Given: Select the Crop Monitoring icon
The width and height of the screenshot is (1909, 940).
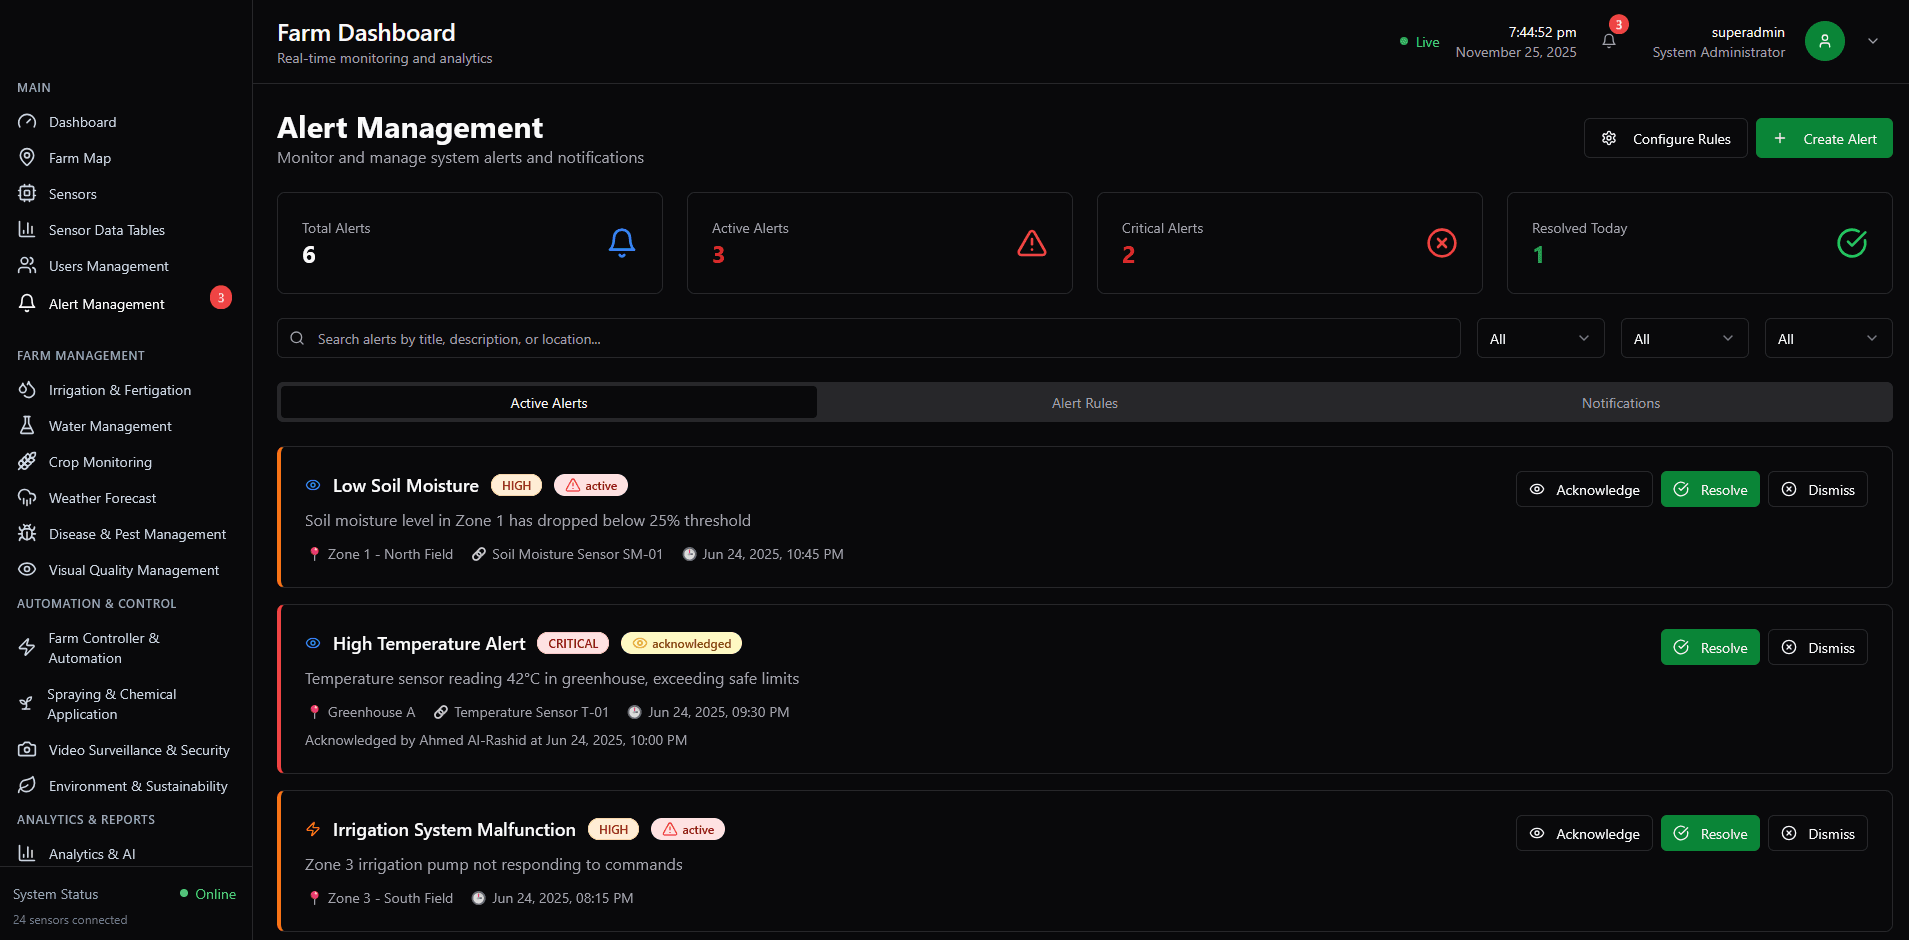Looking at the screenshot, I should 28,461.
